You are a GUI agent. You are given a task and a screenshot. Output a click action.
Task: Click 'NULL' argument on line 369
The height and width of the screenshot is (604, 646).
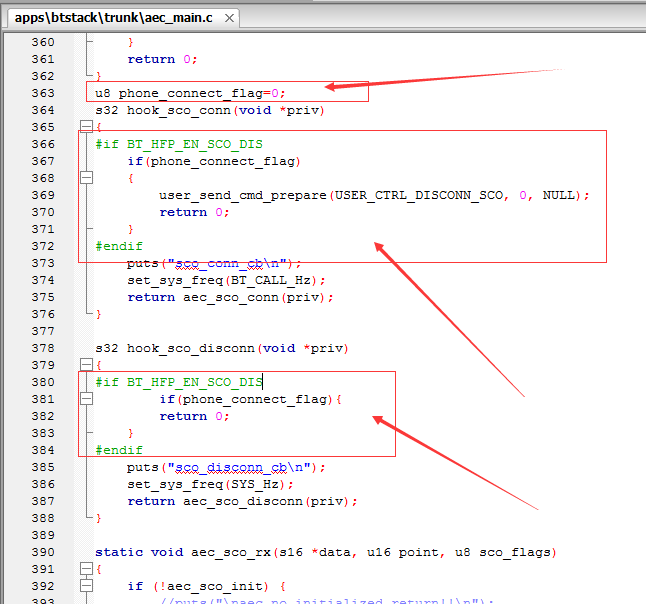[x=559, y=195]
